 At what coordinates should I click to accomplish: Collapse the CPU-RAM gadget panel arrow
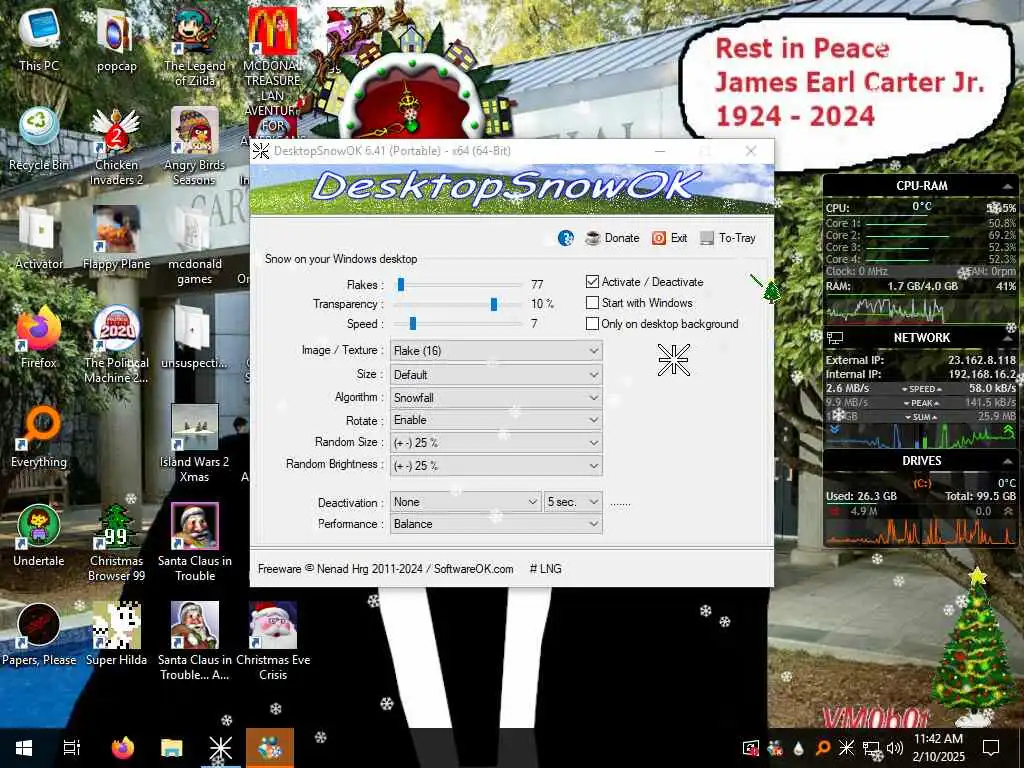click(1007, 187)
